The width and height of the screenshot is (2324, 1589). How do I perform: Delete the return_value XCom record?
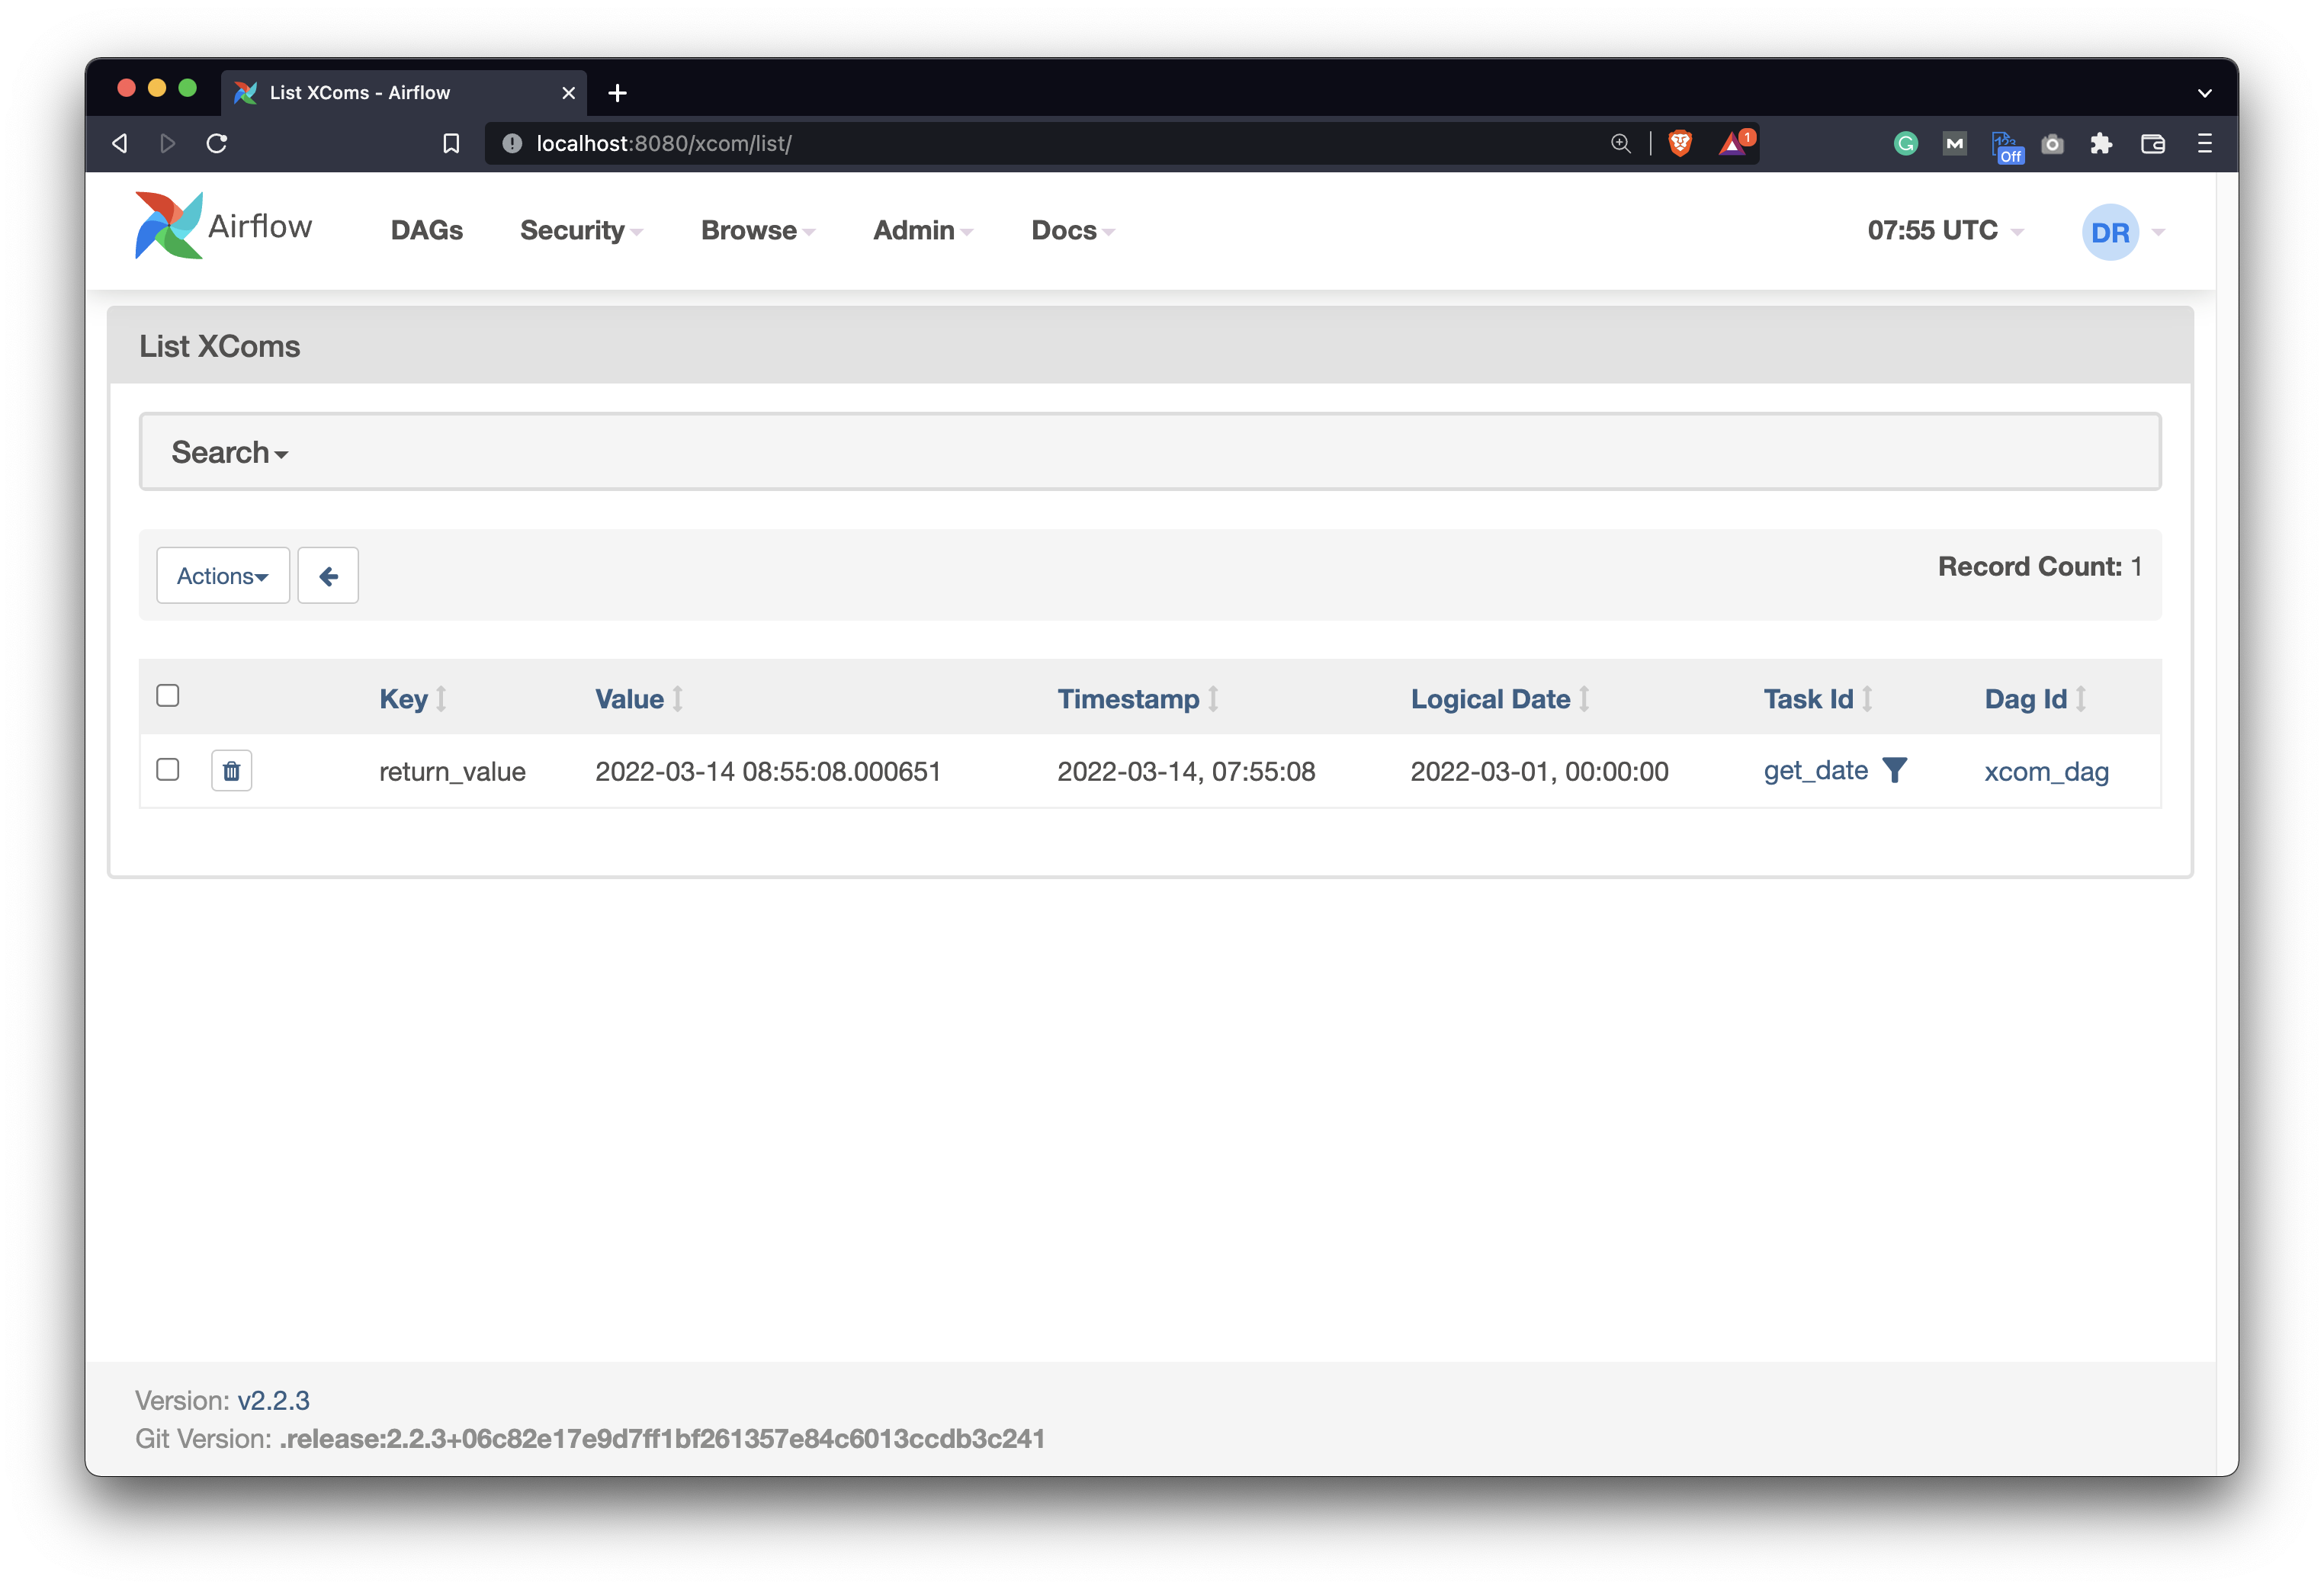pyautogui.click(x=231, y=770)
